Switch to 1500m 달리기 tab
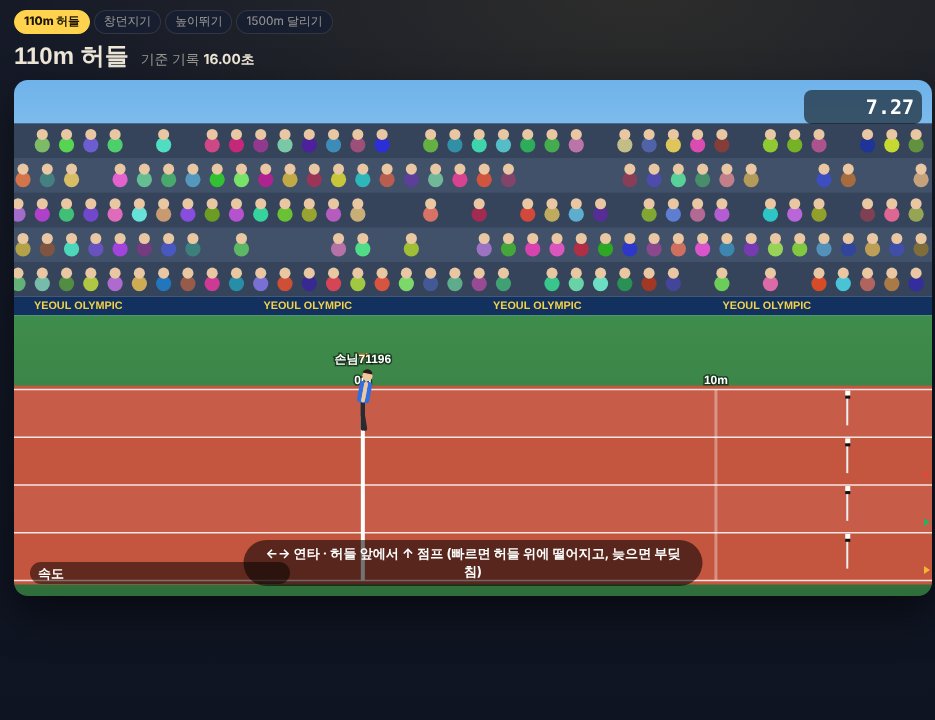The width and height of the screenshot is (935, 720). (x=284, y=21)
